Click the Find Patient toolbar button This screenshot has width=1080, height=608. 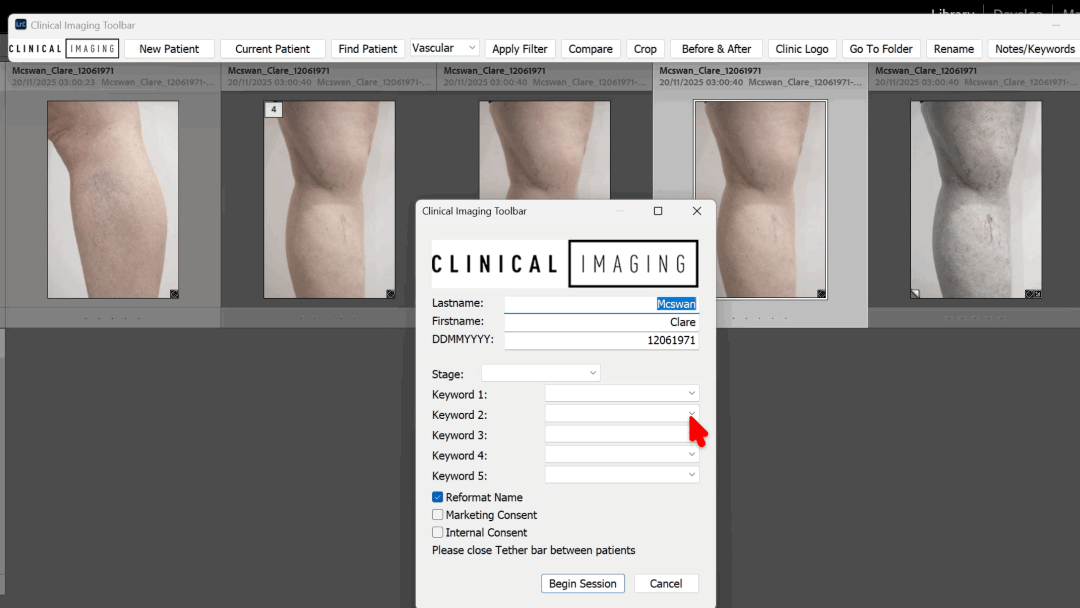point(368,49)
